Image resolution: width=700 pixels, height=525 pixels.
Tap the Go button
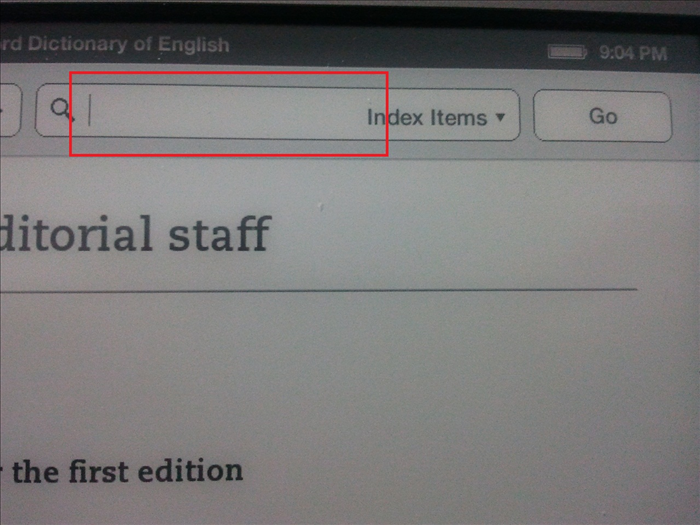tap(603, 116)
